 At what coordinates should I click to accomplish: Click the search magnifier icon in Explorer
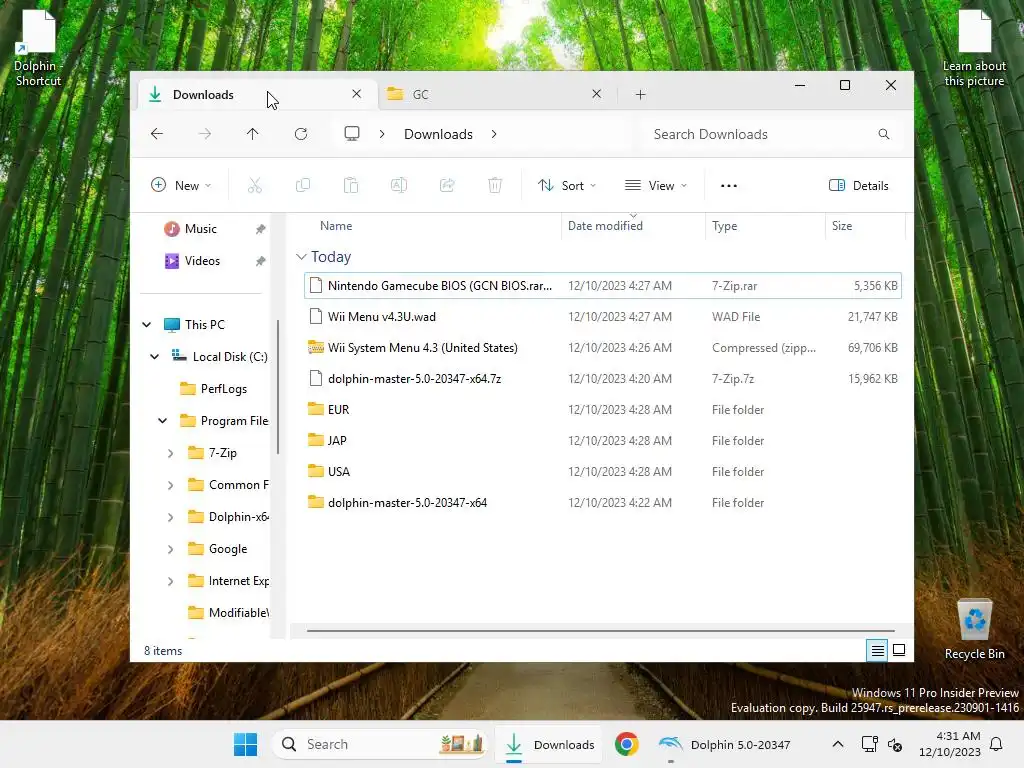point(884,134)
